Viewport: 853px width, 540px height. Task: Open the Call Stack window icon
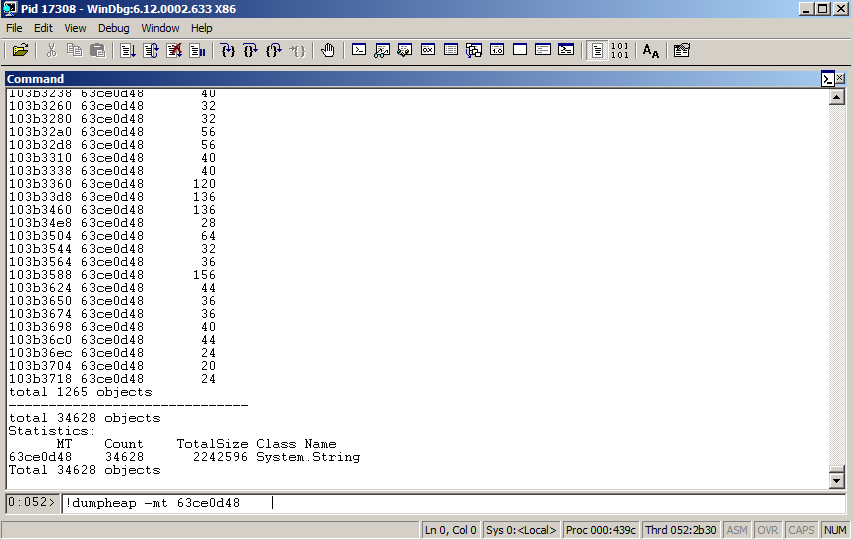[474, 50]
